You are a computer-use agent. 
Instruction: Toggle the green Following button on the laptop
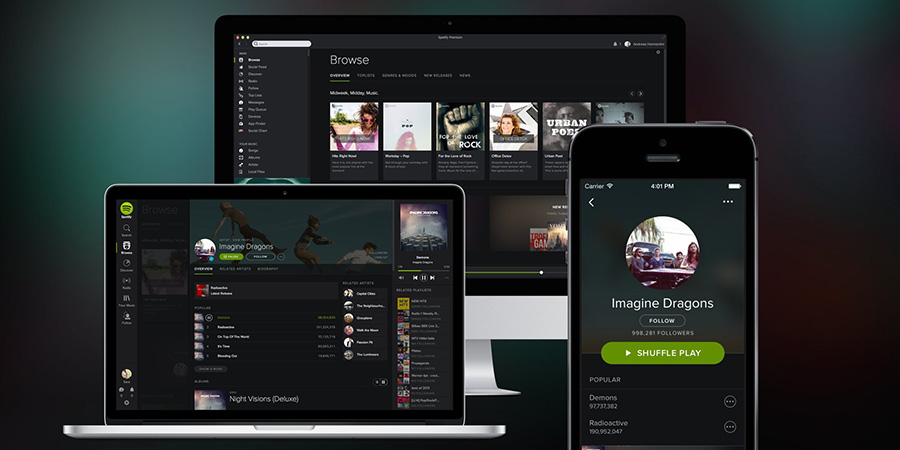click(x=232, y=257)
